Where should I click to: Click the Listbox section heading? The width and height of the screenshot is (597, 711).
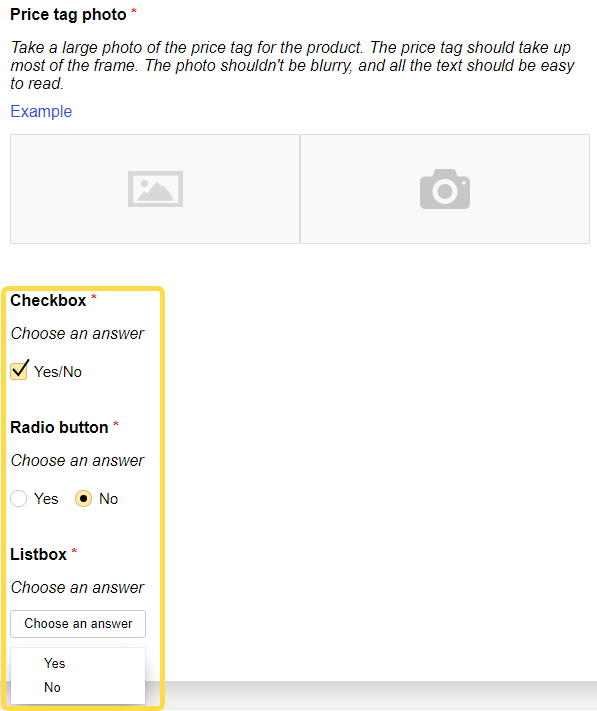pos(39,555)
